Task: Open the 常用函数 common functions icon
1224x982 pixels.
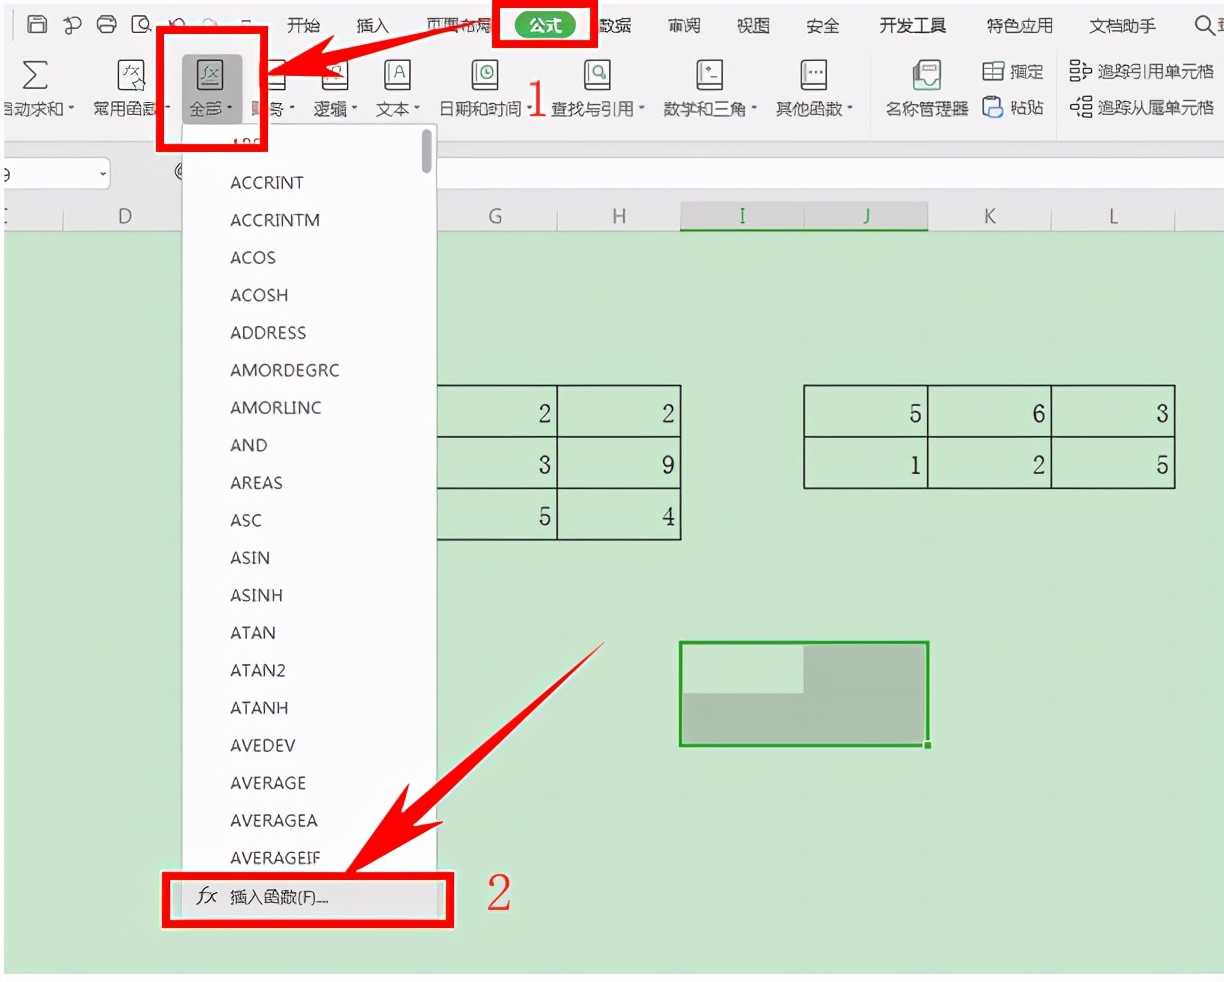Action: coord(131,75)
